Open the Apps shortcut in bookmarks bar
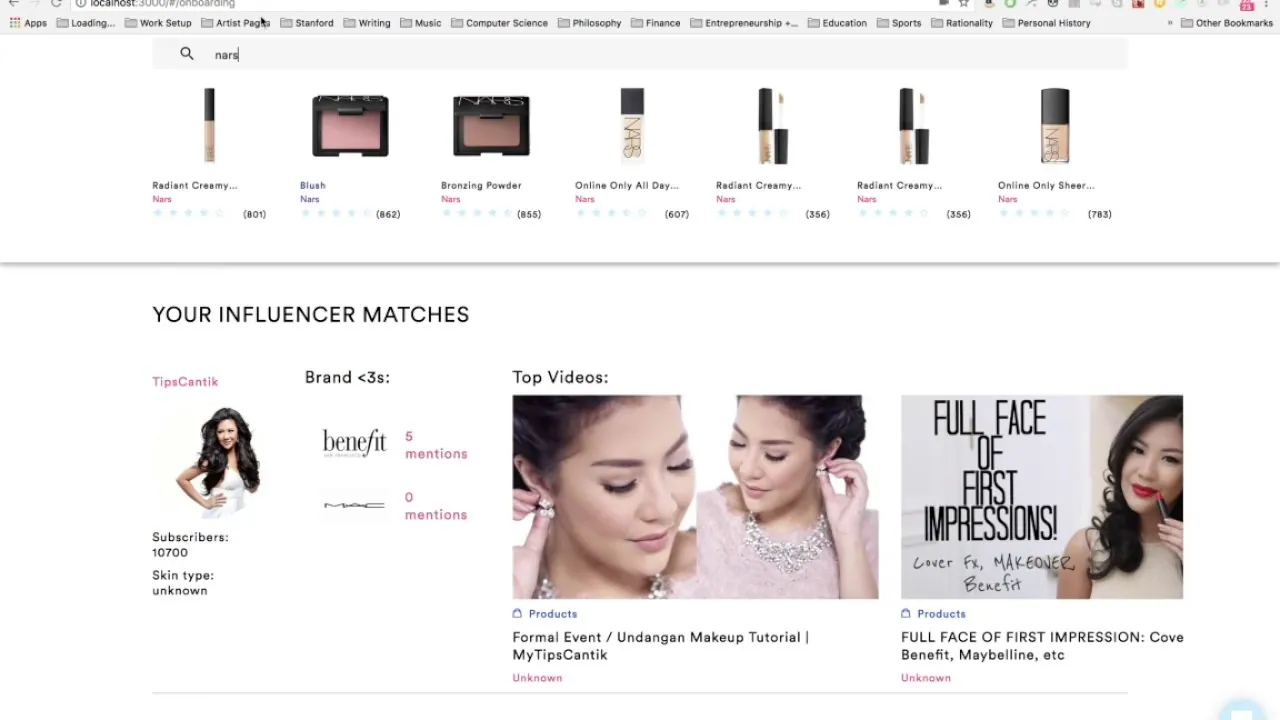 [28, 23]
